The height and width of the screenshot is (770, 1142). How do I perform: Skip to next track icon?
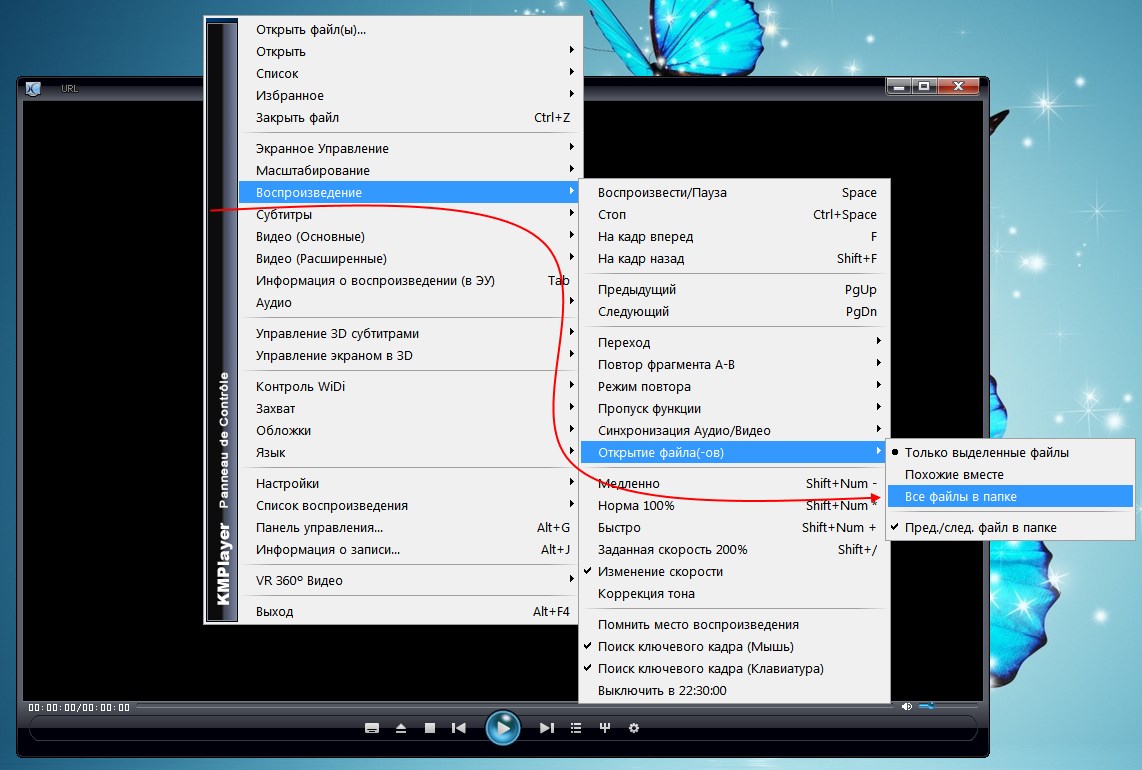coord(546,728)
